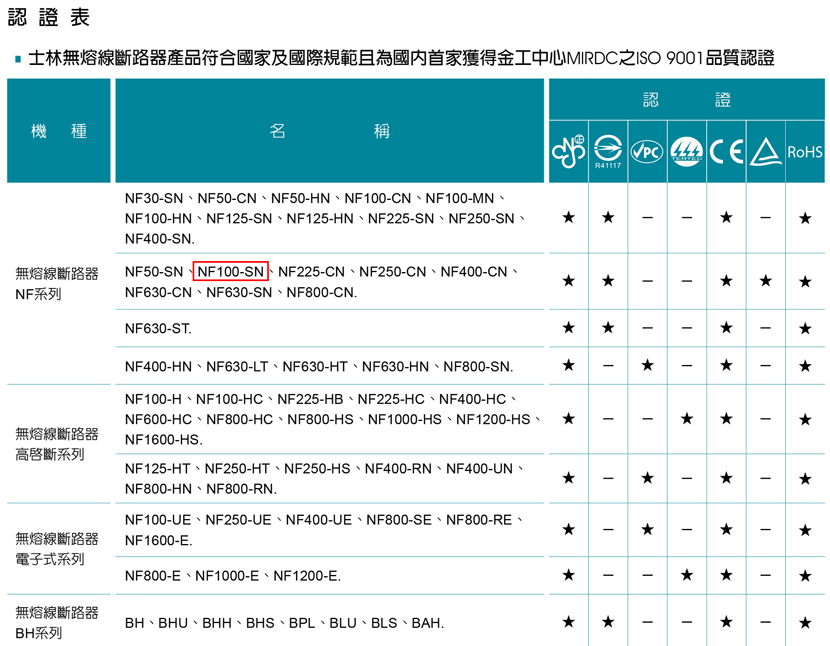Screen dimensions: 830x646
Task: Select the VPC certification logo
Action: click(x=647, y=152)
